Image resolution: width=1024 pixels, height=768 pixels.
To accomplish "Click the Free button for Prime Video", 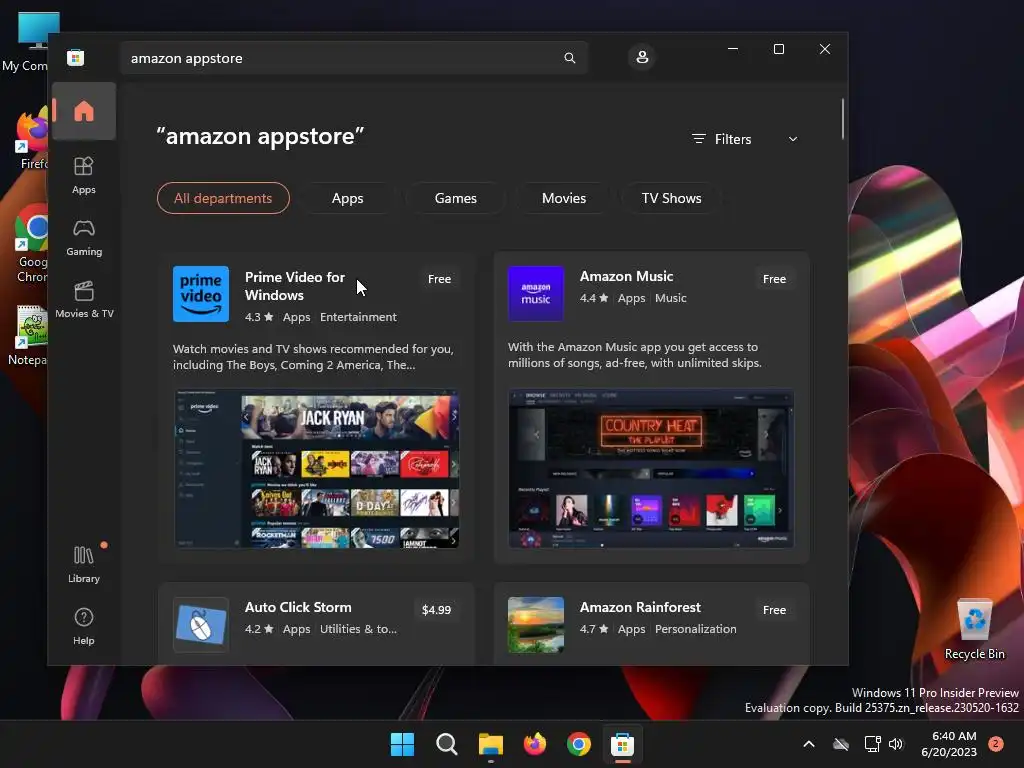I will click(x=440, y=279).
